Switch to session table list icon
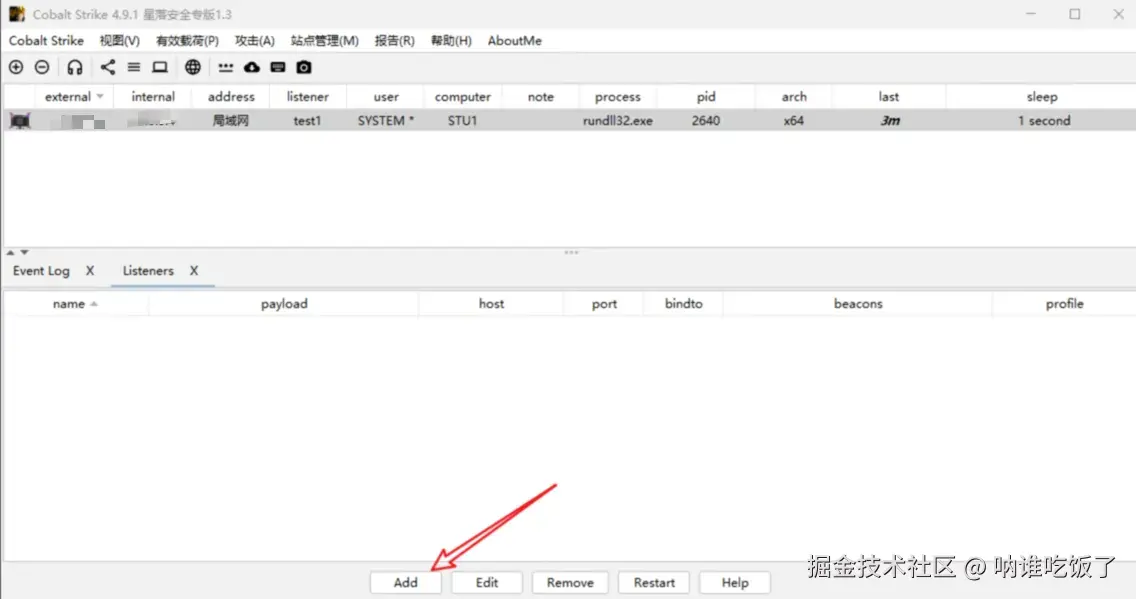This screenshot has width=1136, height=599. click(134, 67)
